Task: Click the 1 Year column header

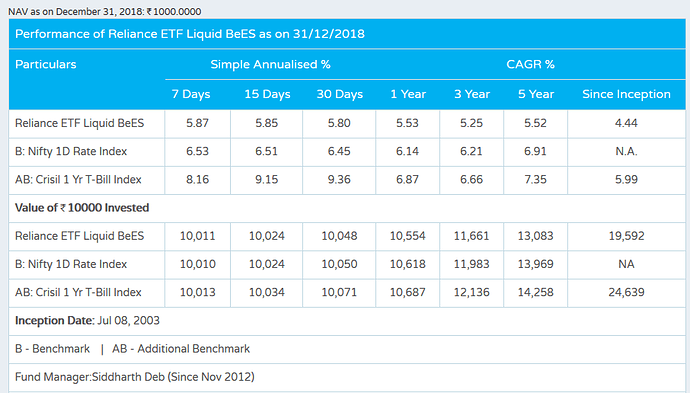Action: [x=408, y=94]
